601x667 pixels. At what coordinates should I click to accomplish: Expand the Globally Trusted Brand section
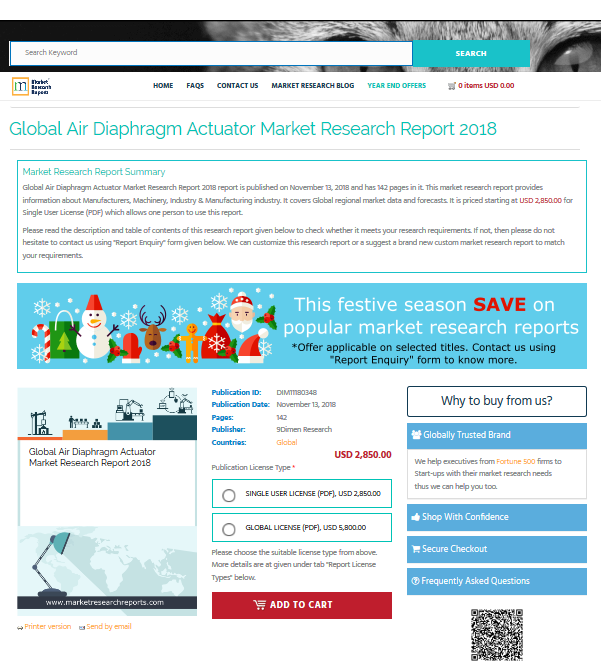coord(497,436)
